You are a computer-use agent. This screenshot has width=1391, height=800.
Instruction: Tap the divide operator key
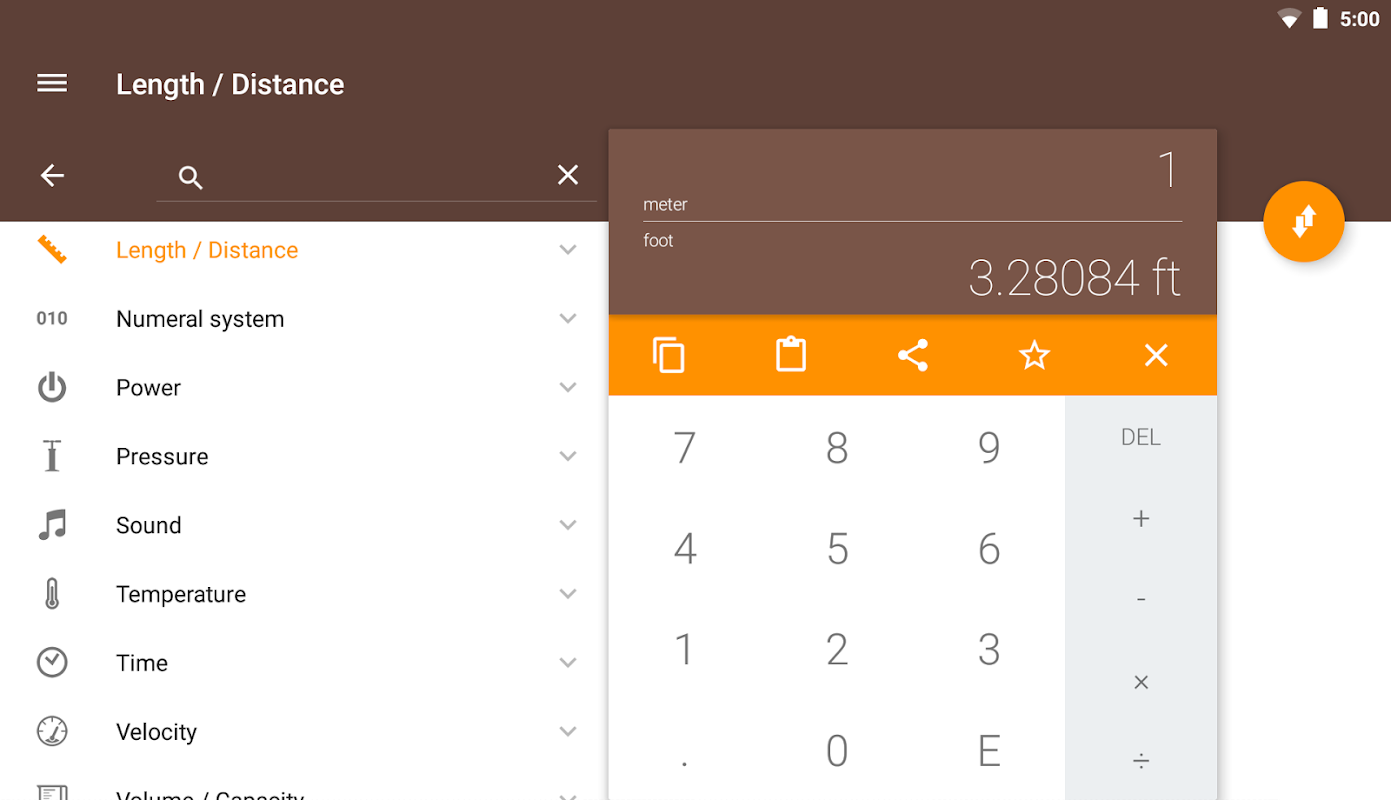coord(1141,762)
